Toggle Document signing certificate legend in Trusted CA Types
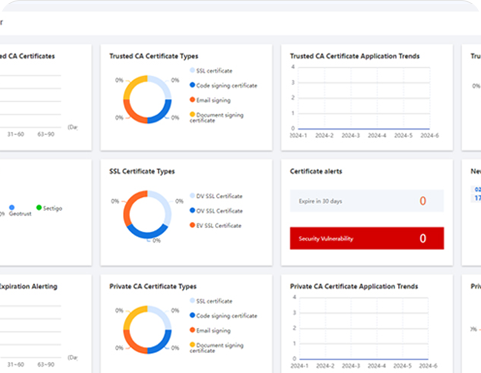 (x=217, y=117)
